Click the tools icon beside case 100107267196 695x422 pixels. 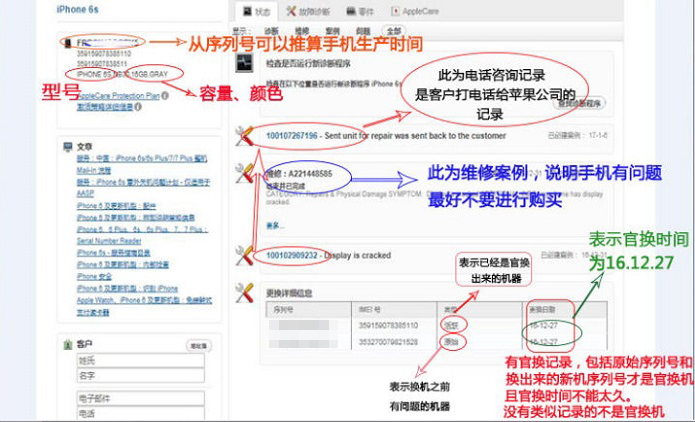pos(244,136)
